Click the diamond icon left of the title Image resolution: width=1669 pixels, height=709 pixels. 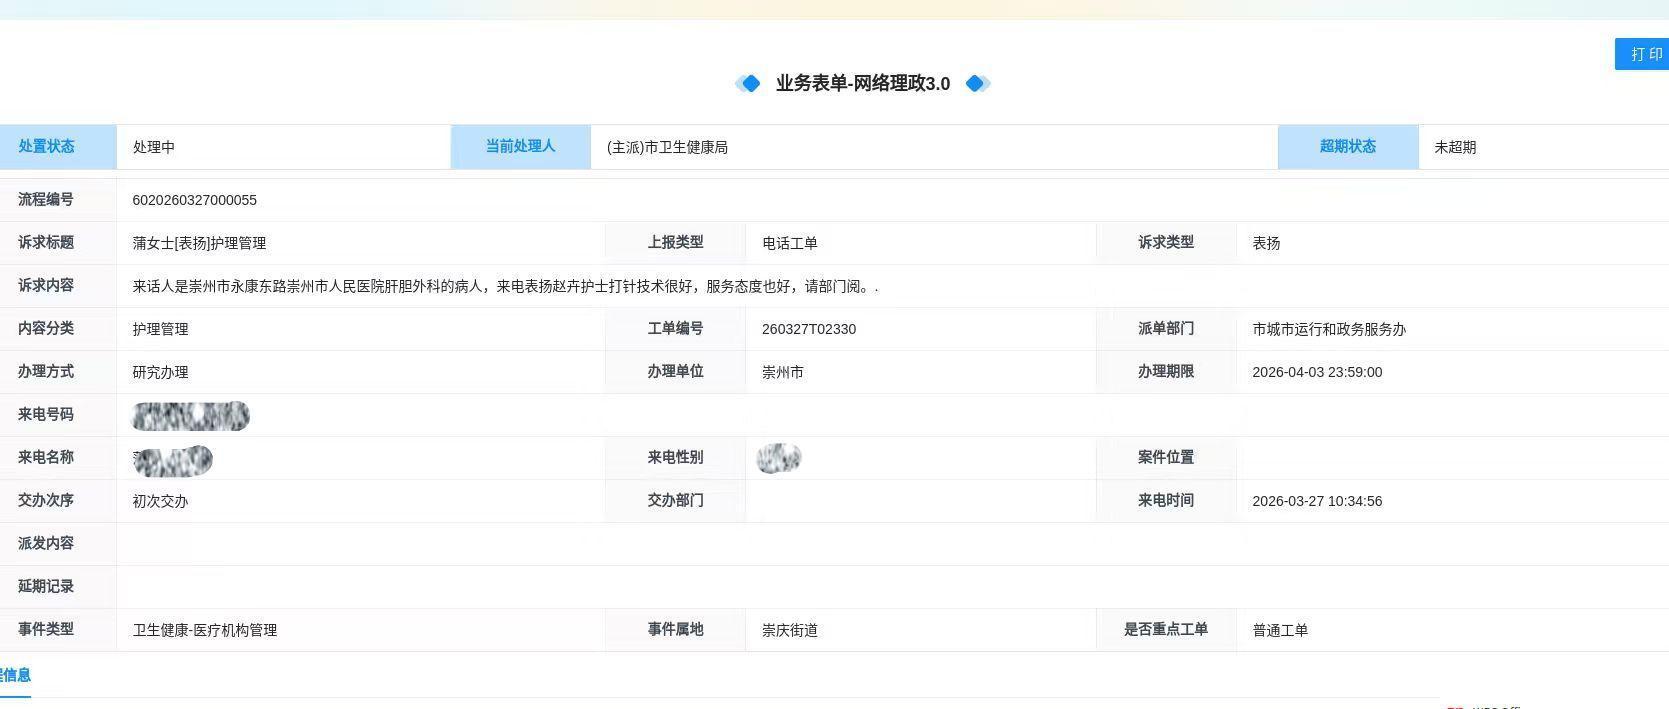pos(749,83)
